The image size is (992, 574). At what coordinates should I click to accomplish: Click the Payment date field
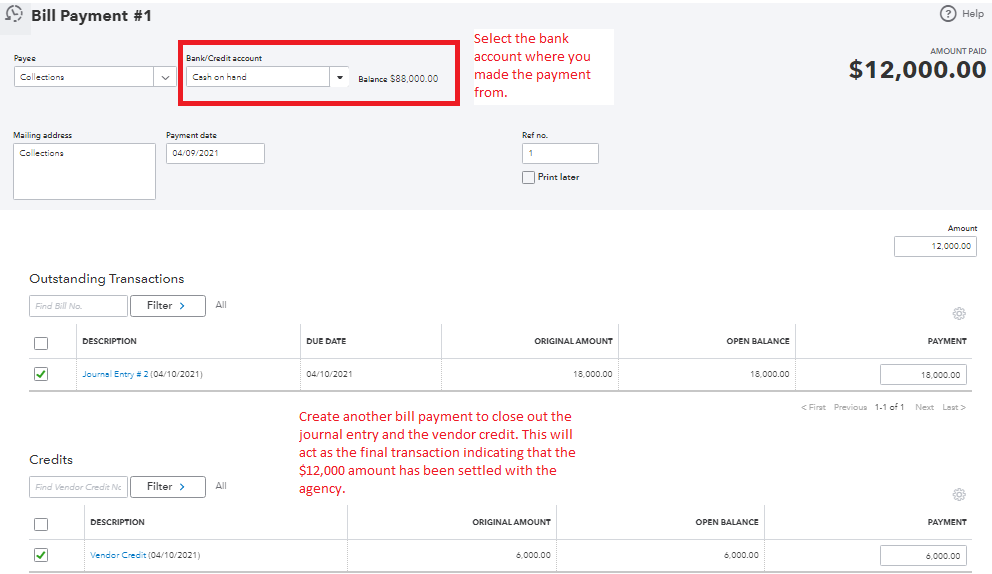pyautogui.click(x=215, y=153)
